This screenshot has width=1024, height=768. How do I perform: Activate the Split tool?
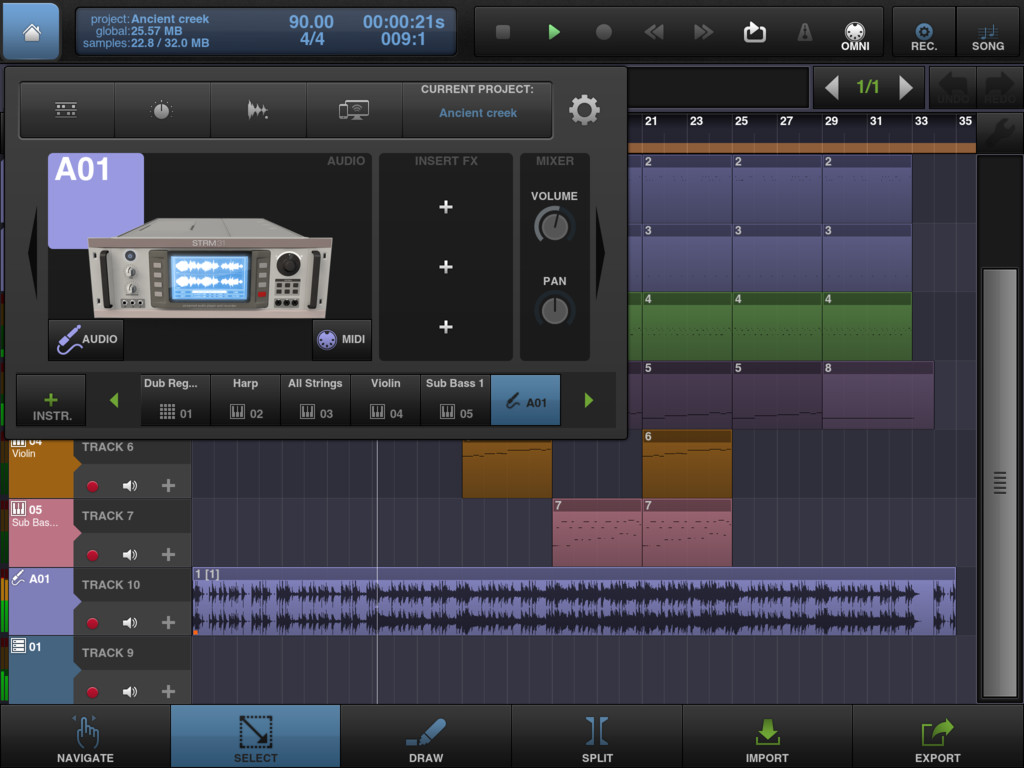tap(597, 738)
